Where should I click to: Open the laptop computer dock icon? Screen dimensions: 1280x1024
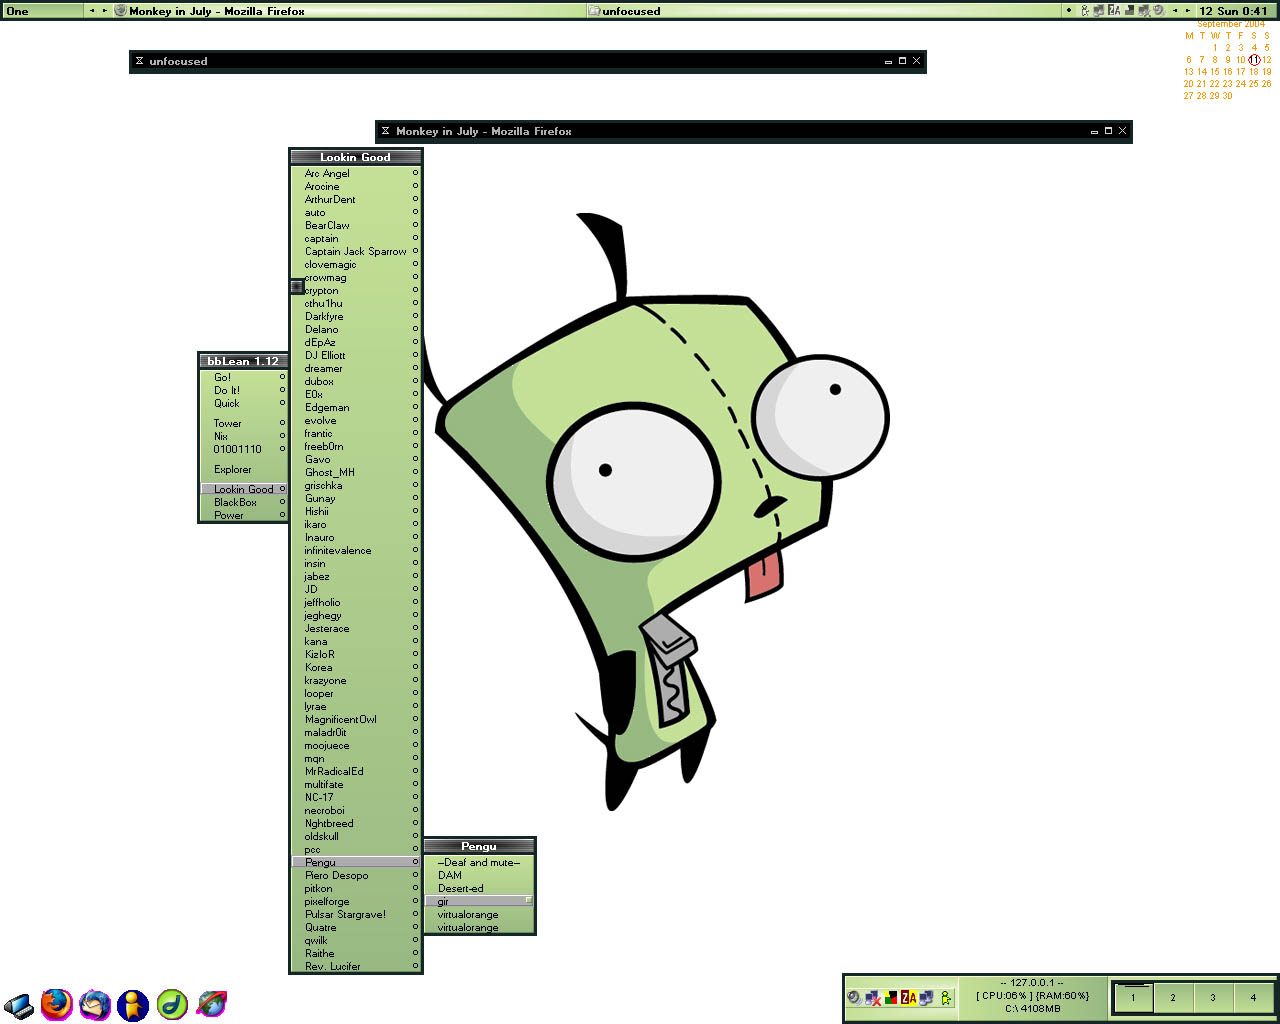18,1005
